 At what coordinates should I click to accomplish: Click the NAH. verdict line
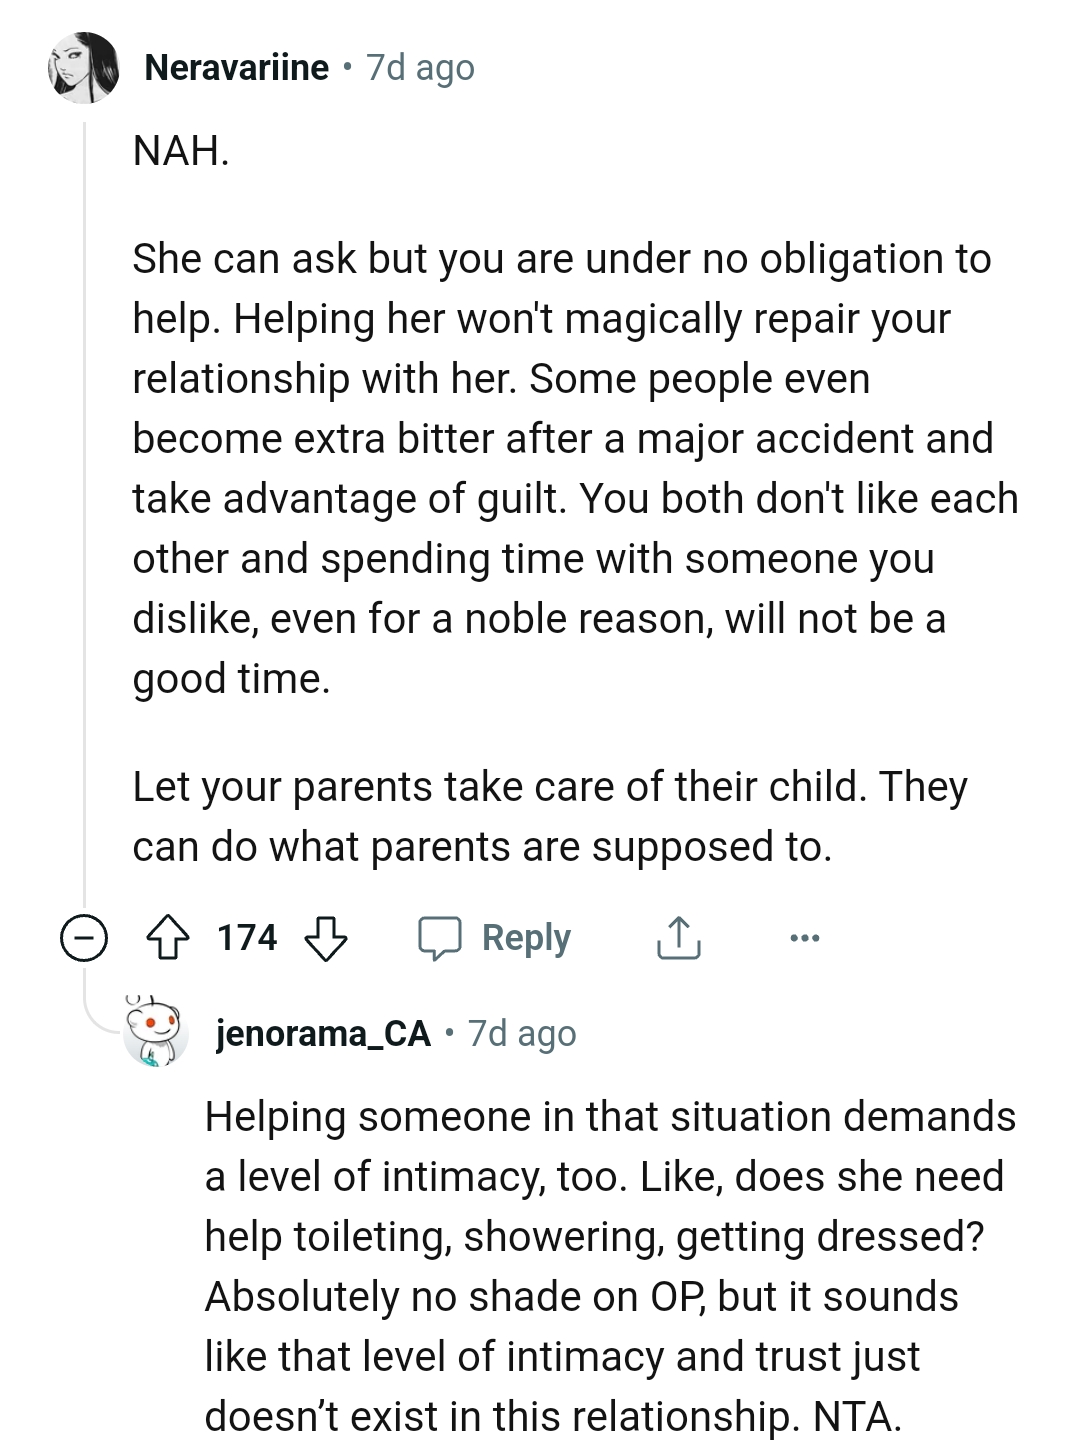pos(181,151)
